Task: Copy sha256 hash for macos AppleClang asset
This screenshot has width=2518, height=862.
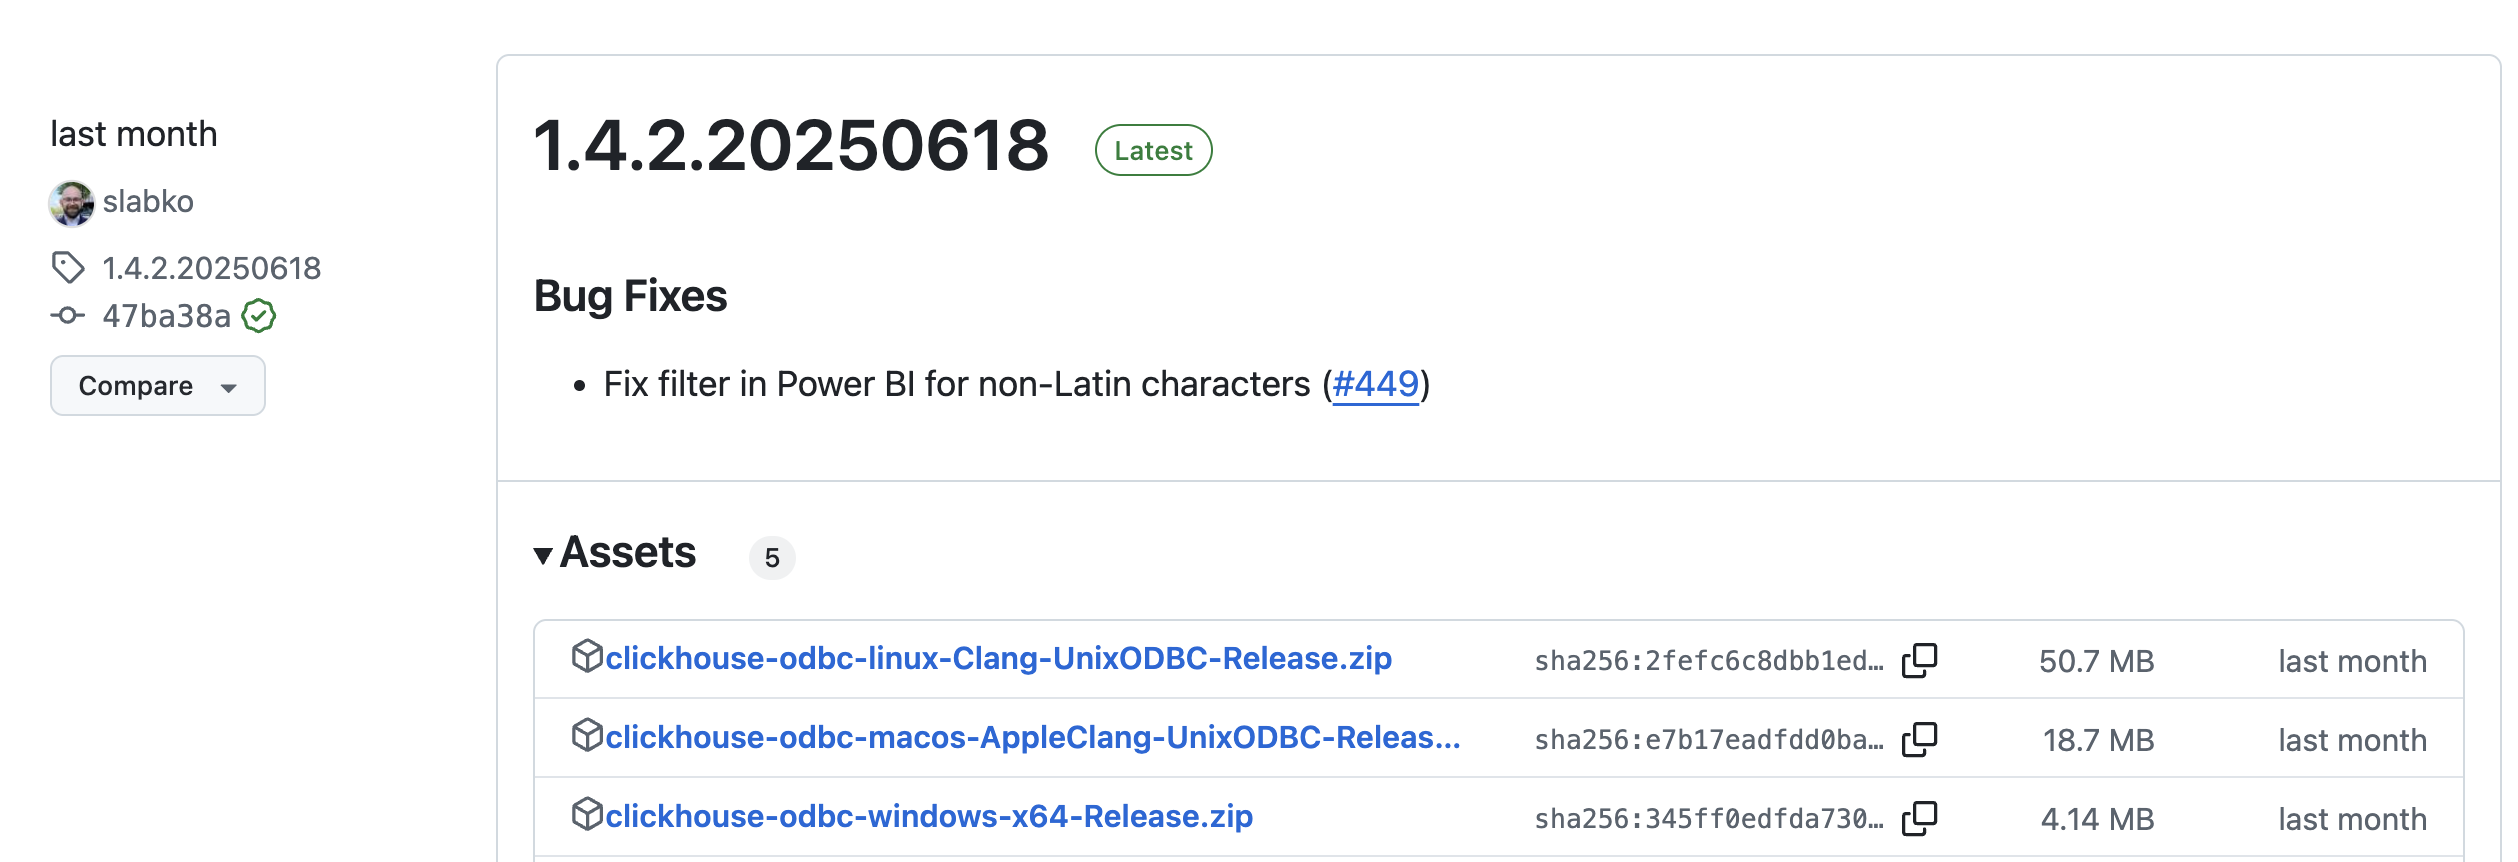Action: point(1919,740)
